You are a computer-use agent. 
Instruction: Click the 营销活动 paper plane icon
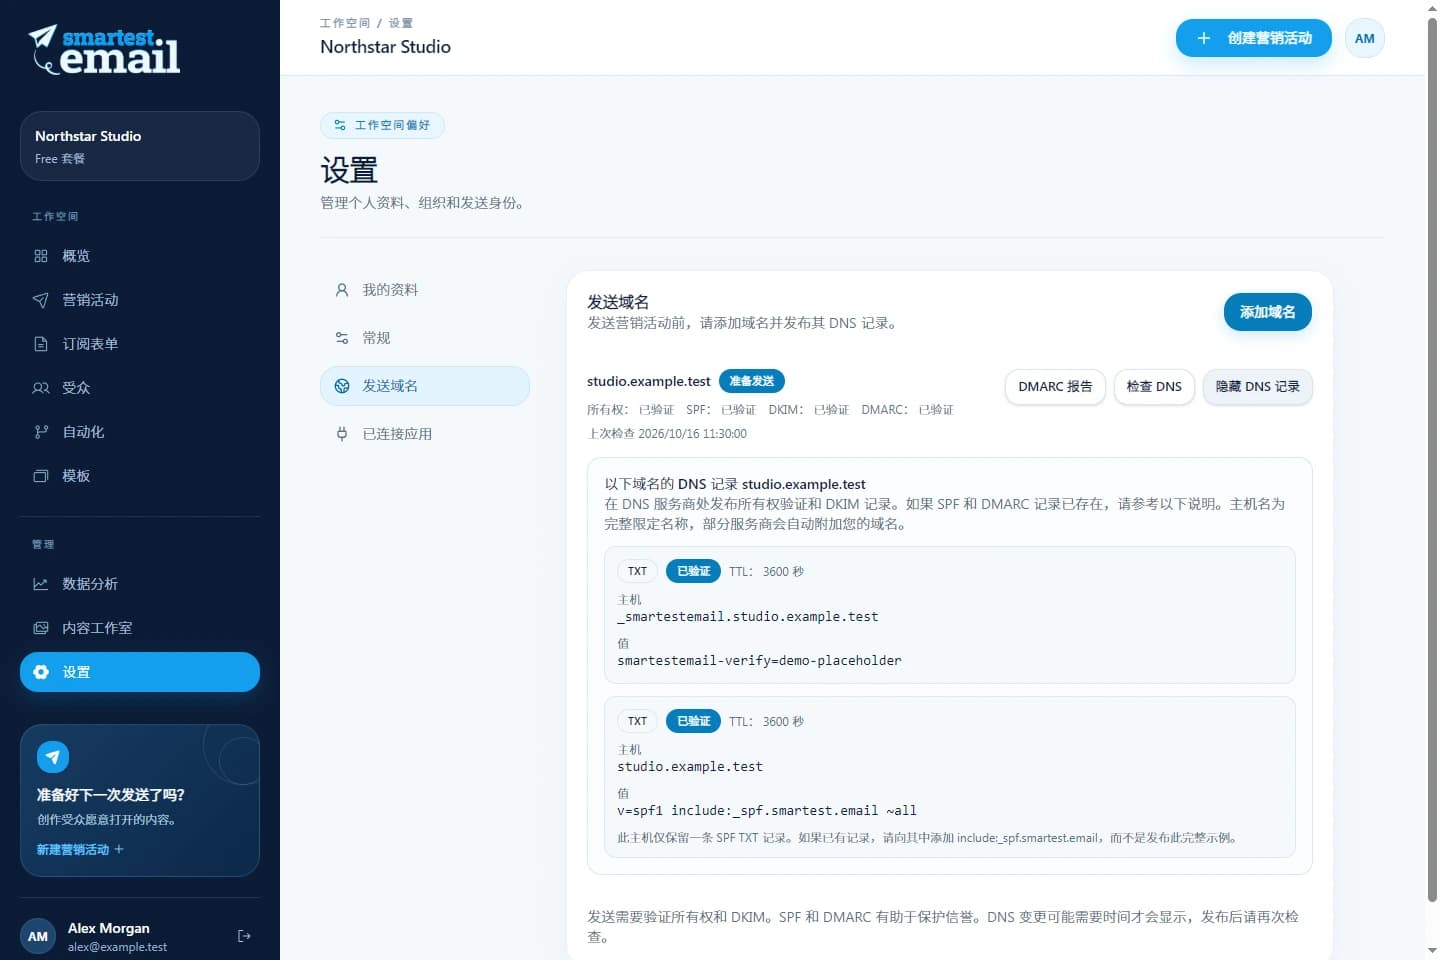point(41,300)
